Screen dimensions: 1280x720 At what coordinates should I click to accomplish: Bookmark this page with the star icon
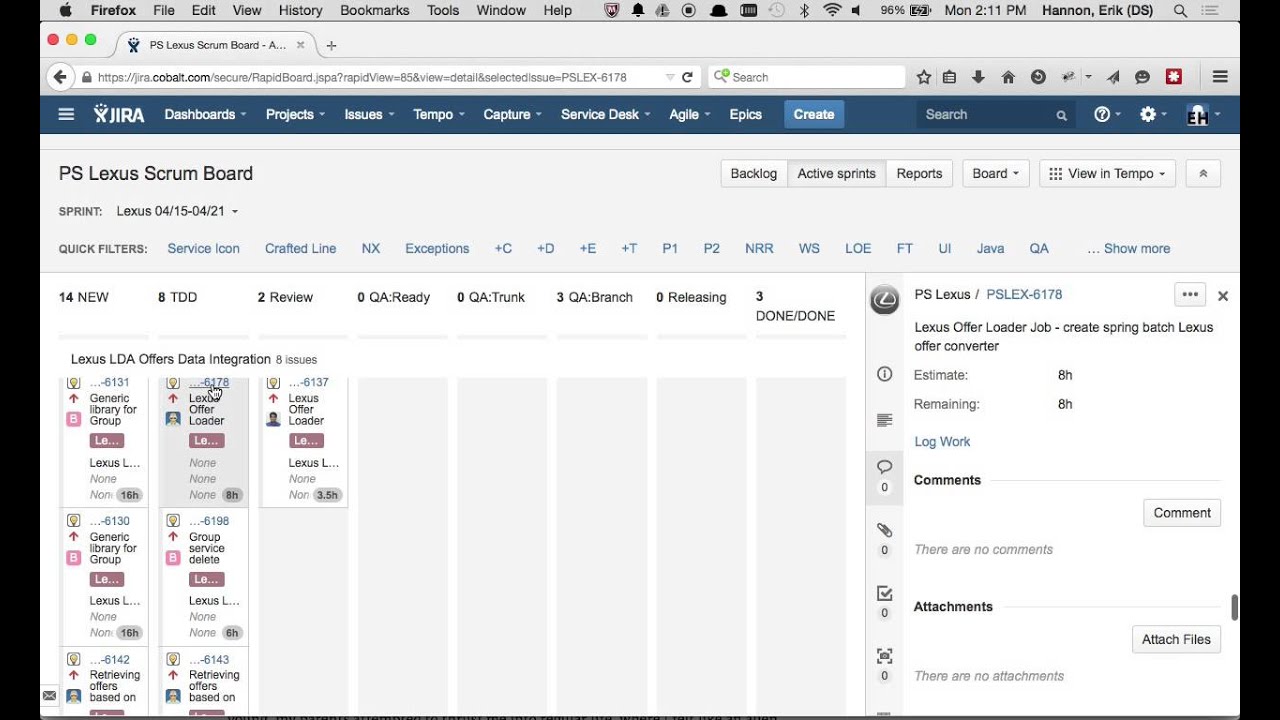click(x=924, y=77)
